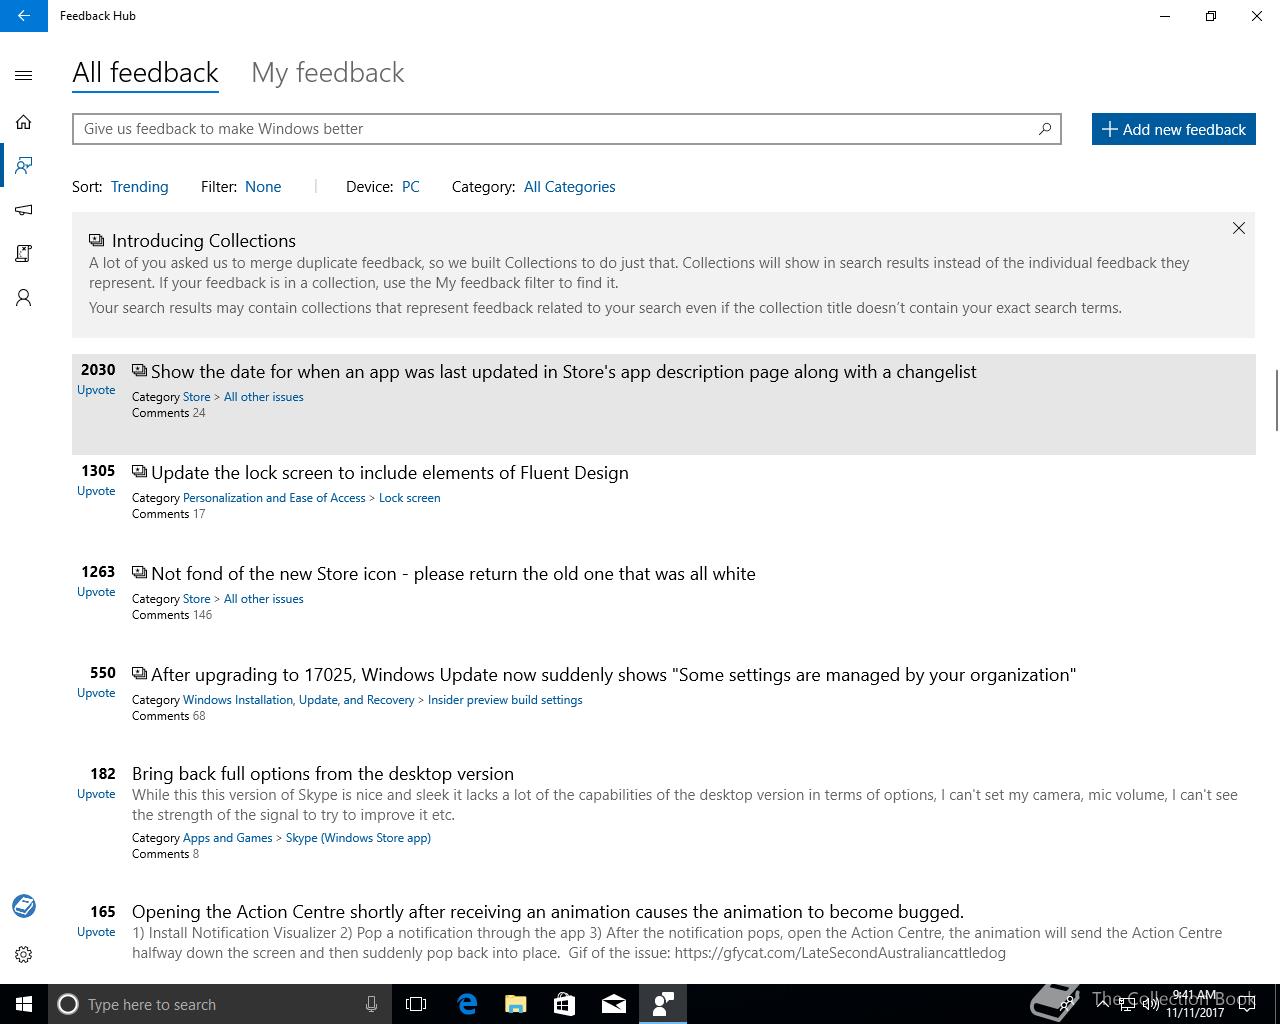Open Task View on taskbar
Viewport: 1280px width, 1024px height.
[416, 1004]
